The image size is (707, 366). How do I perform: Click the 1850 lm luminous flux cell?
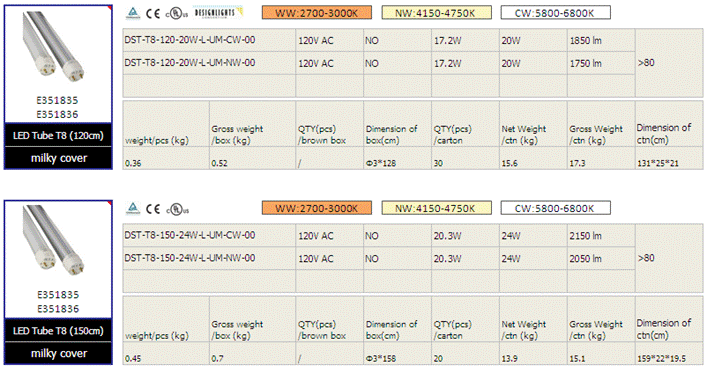(585, 41)
